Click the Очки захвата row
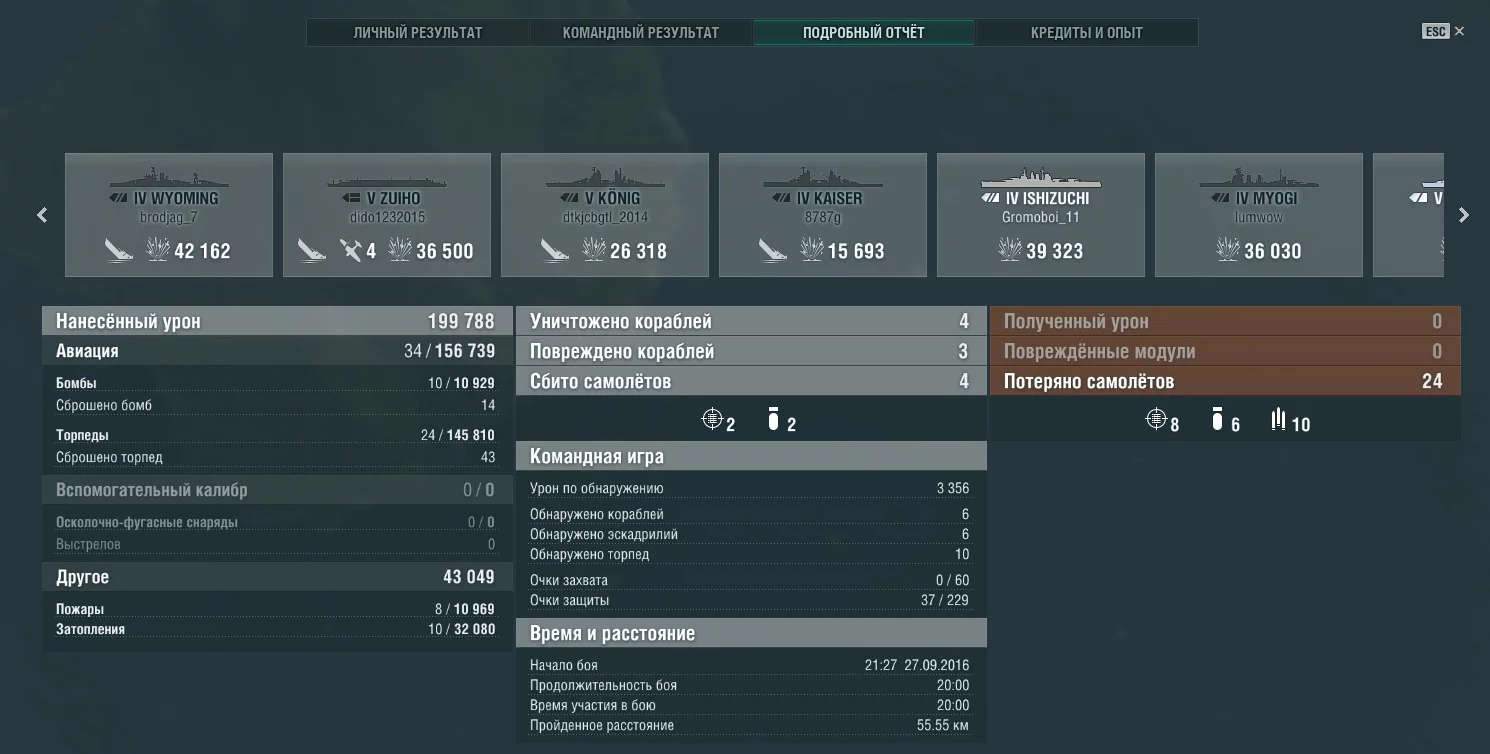This screenshot has height=754, width=1490. (x=751, y=581)
